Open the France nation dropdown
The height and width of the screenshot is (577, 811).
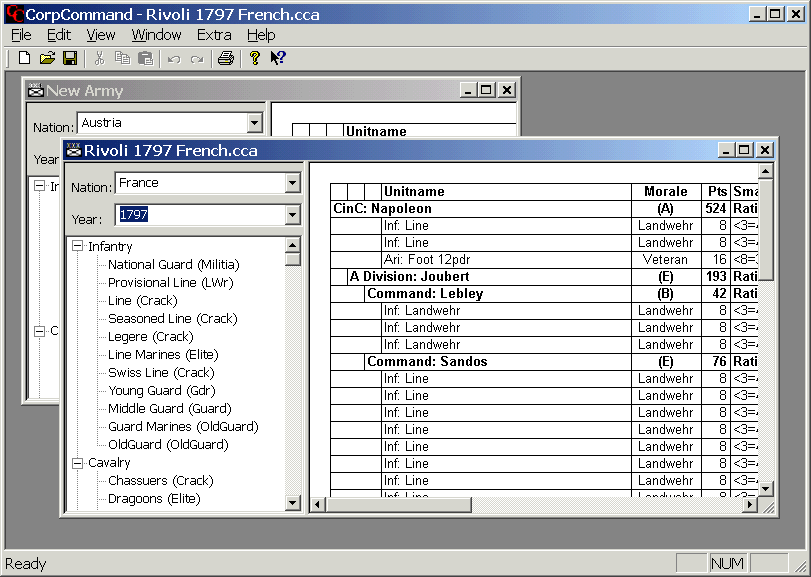[292, 183]
